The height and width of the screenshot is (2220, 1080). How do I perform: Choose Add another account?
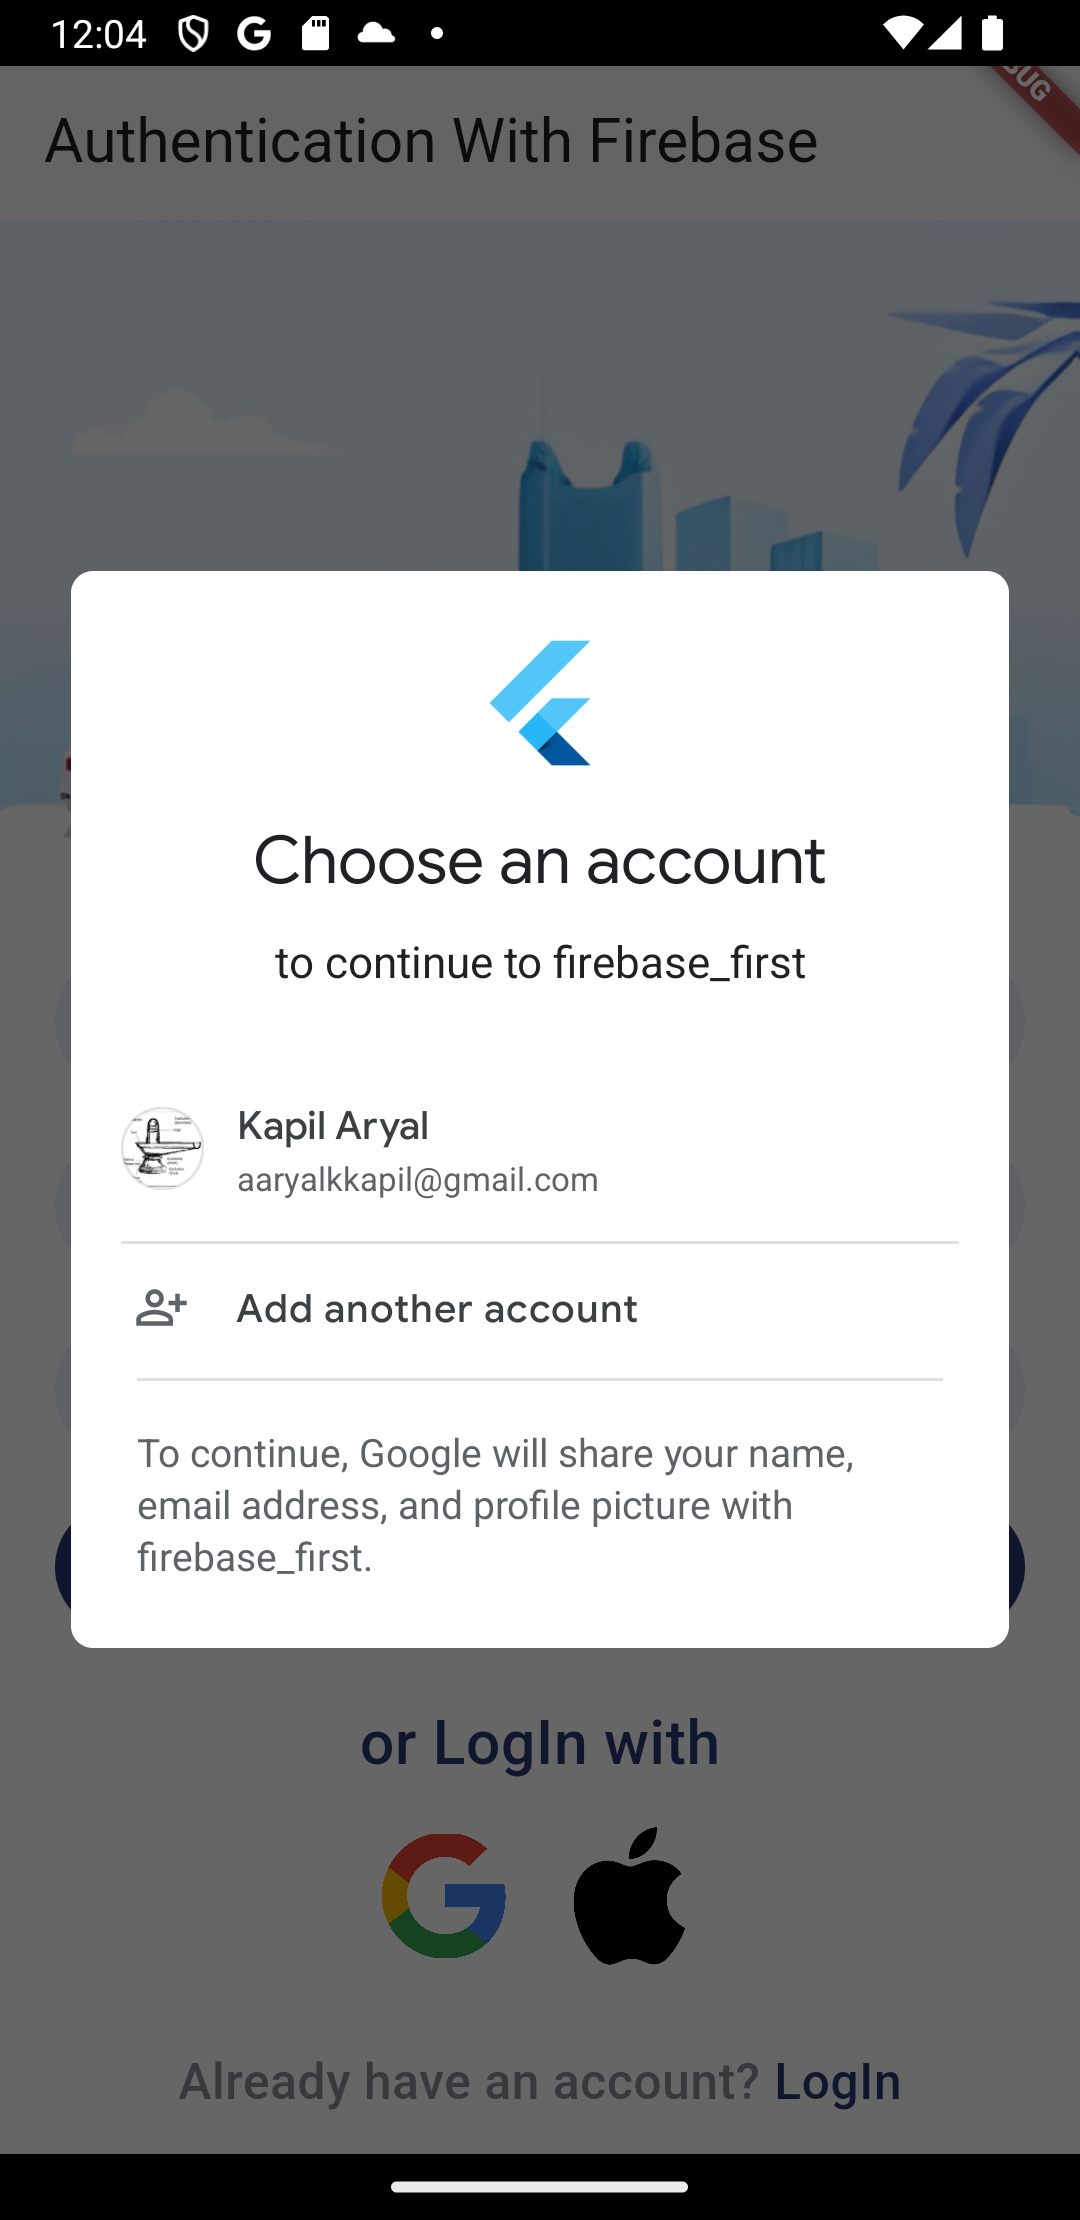click(x=540, y=1309)
